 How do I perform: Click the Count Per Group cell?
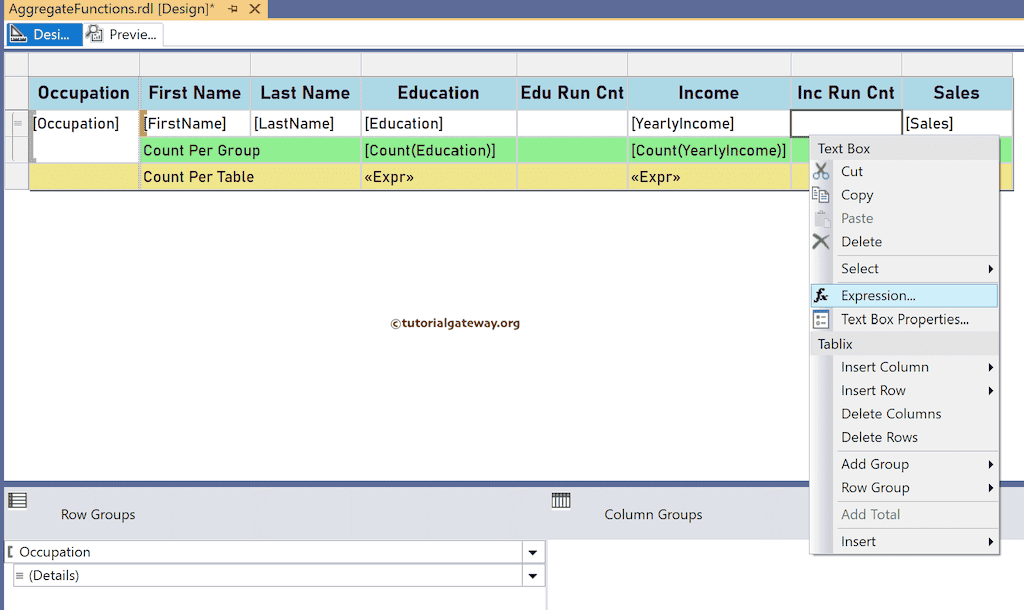pos(250,150)
